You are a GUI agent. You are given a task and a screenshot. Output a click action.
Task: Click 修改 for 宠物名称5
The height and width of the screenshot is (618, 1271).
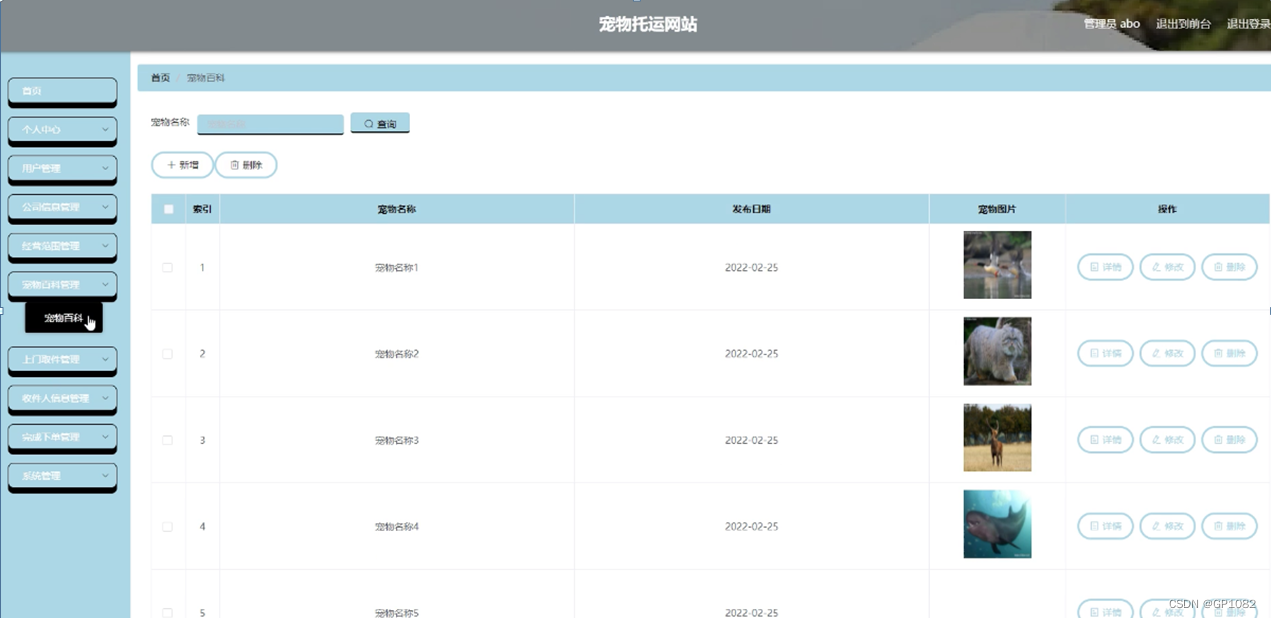coord(1167,609)
